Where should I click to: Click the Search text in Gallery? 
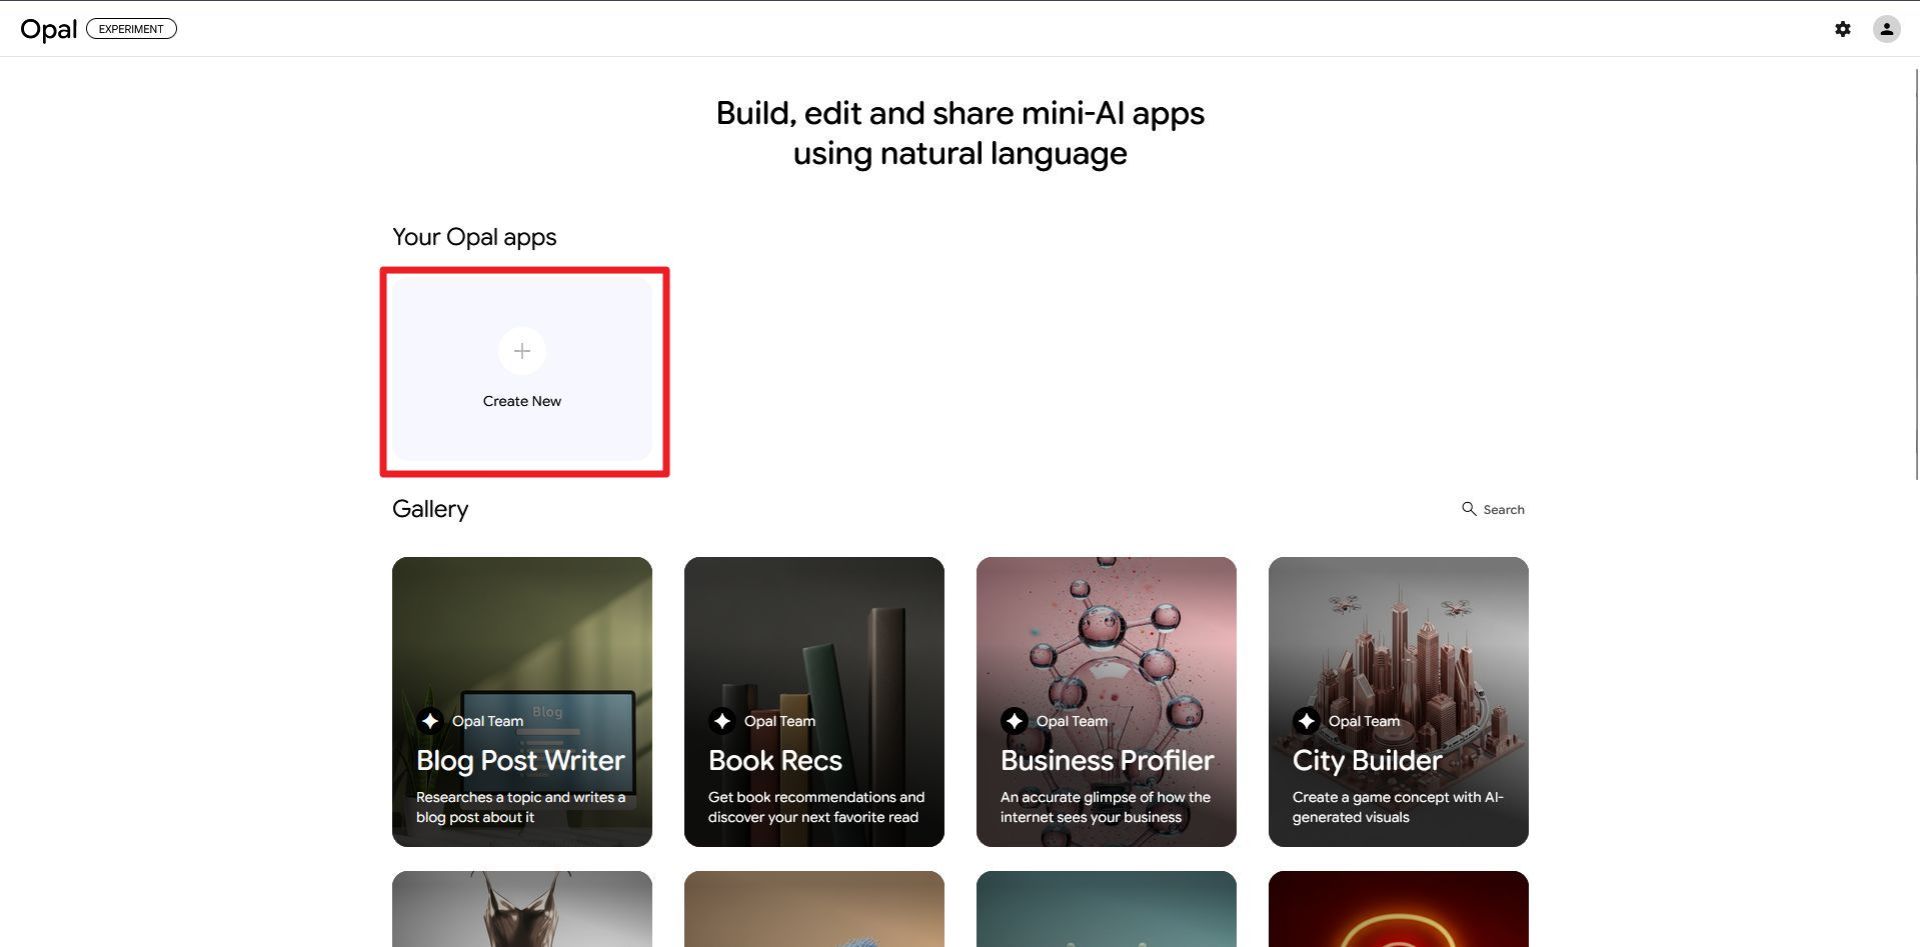coord(1503,510)
